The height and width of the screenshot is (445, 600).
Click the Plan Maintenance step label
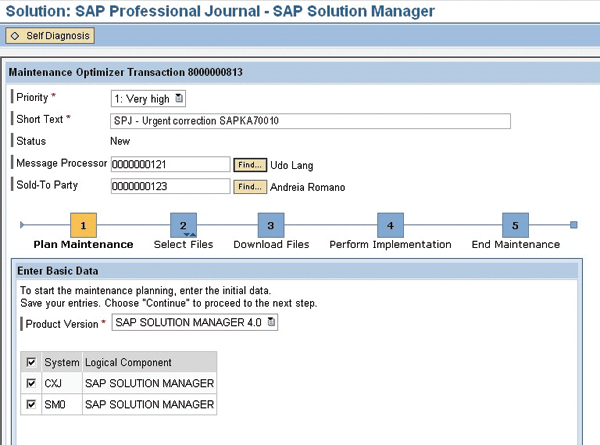click(83, 244)
